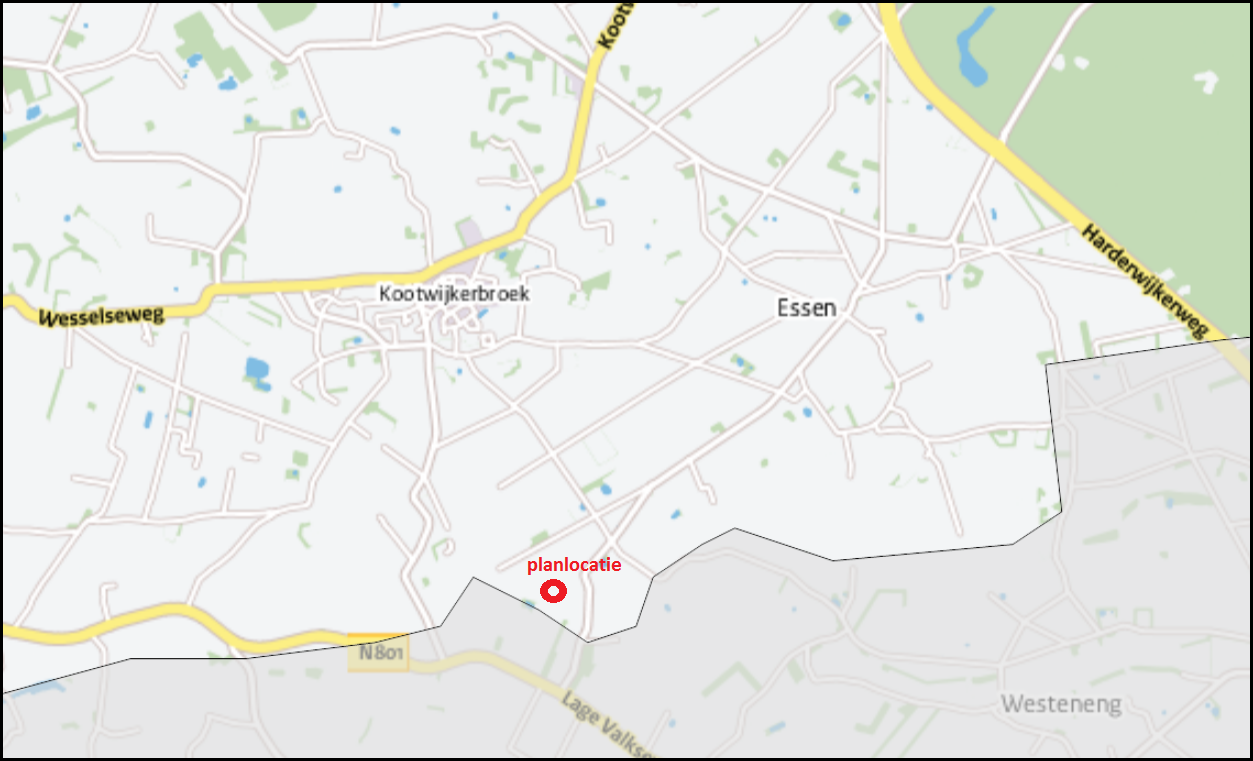1253x761 pixels.
Task: Click the N801 road shield
Action: [x=380, y=654]
